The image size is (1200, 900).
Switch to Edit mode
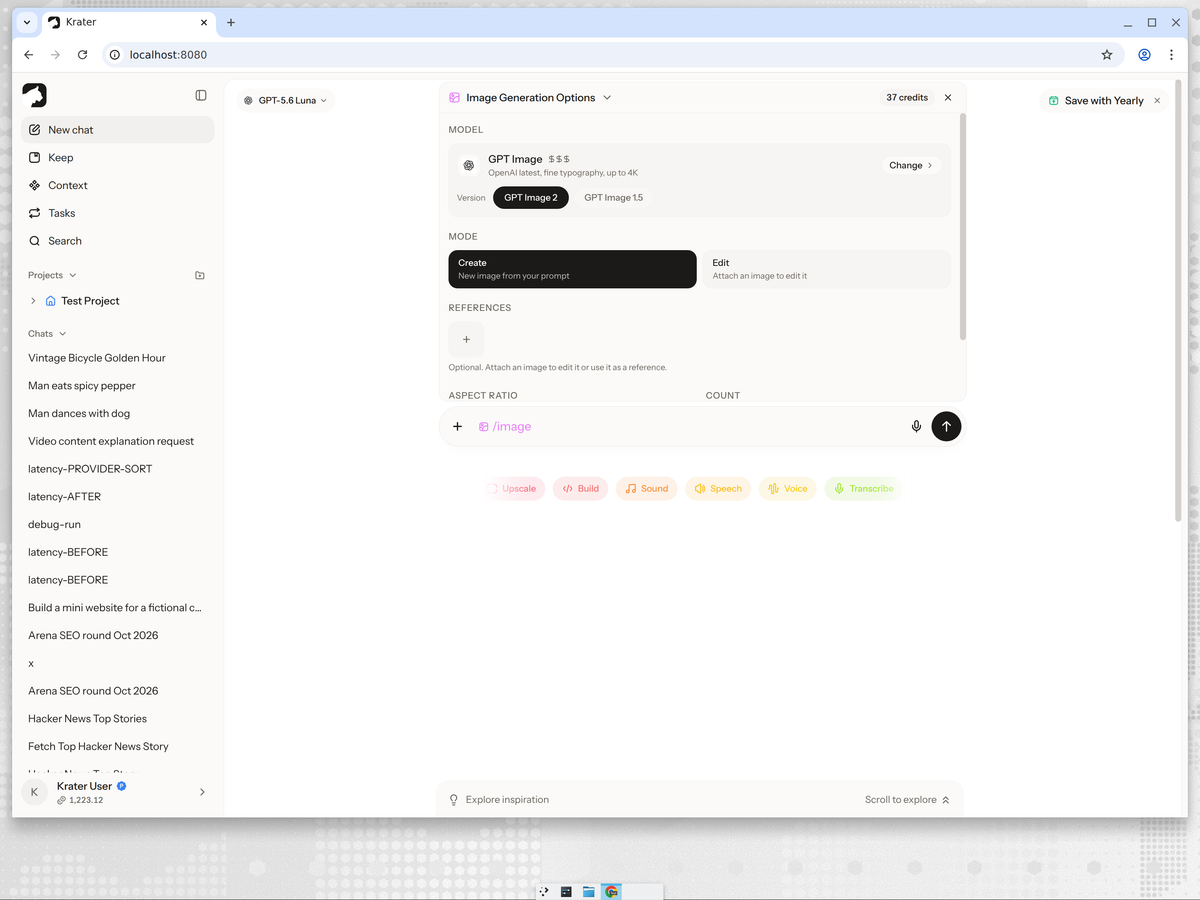click(x=826, y=269)
